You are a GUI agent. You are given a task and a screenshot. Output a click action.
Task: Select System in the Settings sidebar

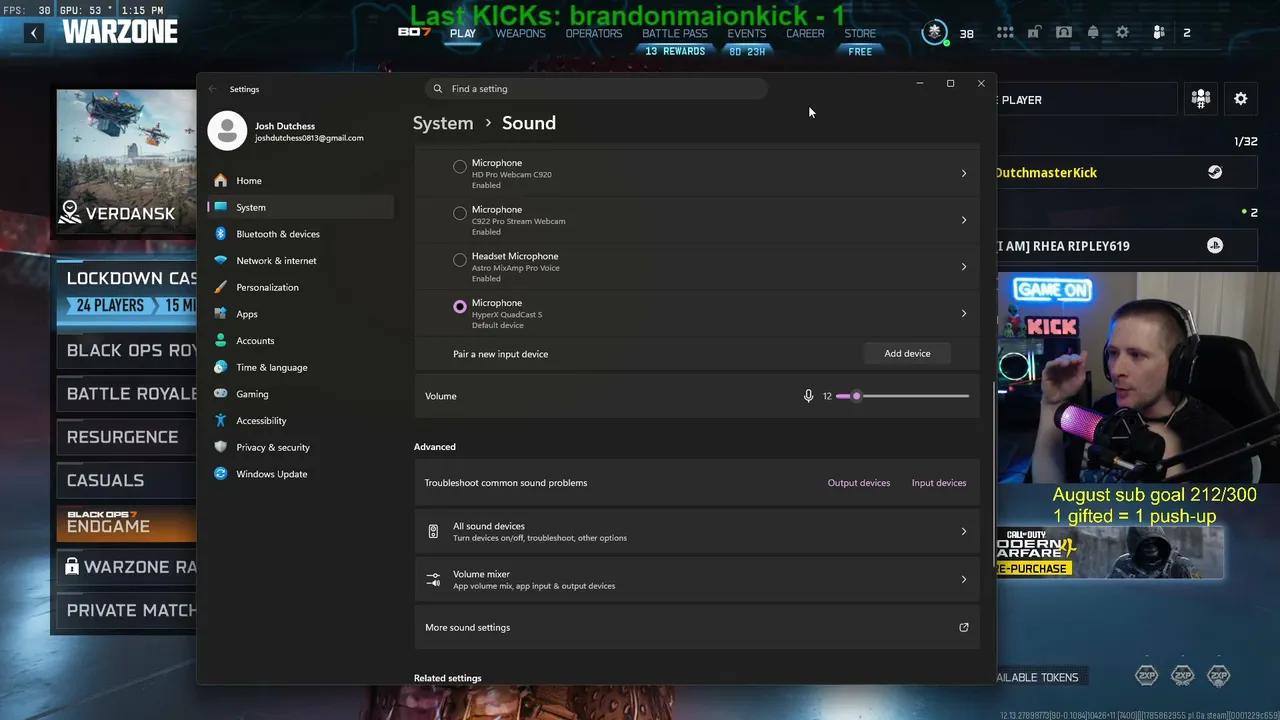[x=300, y=207]
